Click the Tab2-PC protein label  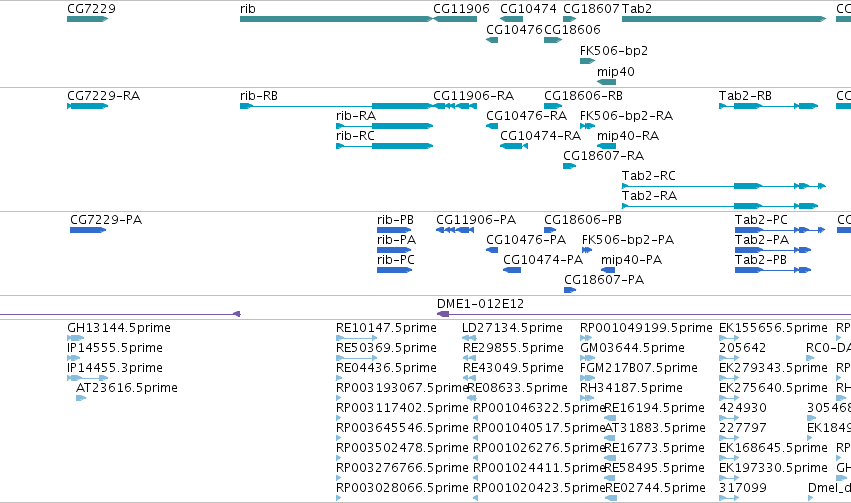click(x=761, y=220)
